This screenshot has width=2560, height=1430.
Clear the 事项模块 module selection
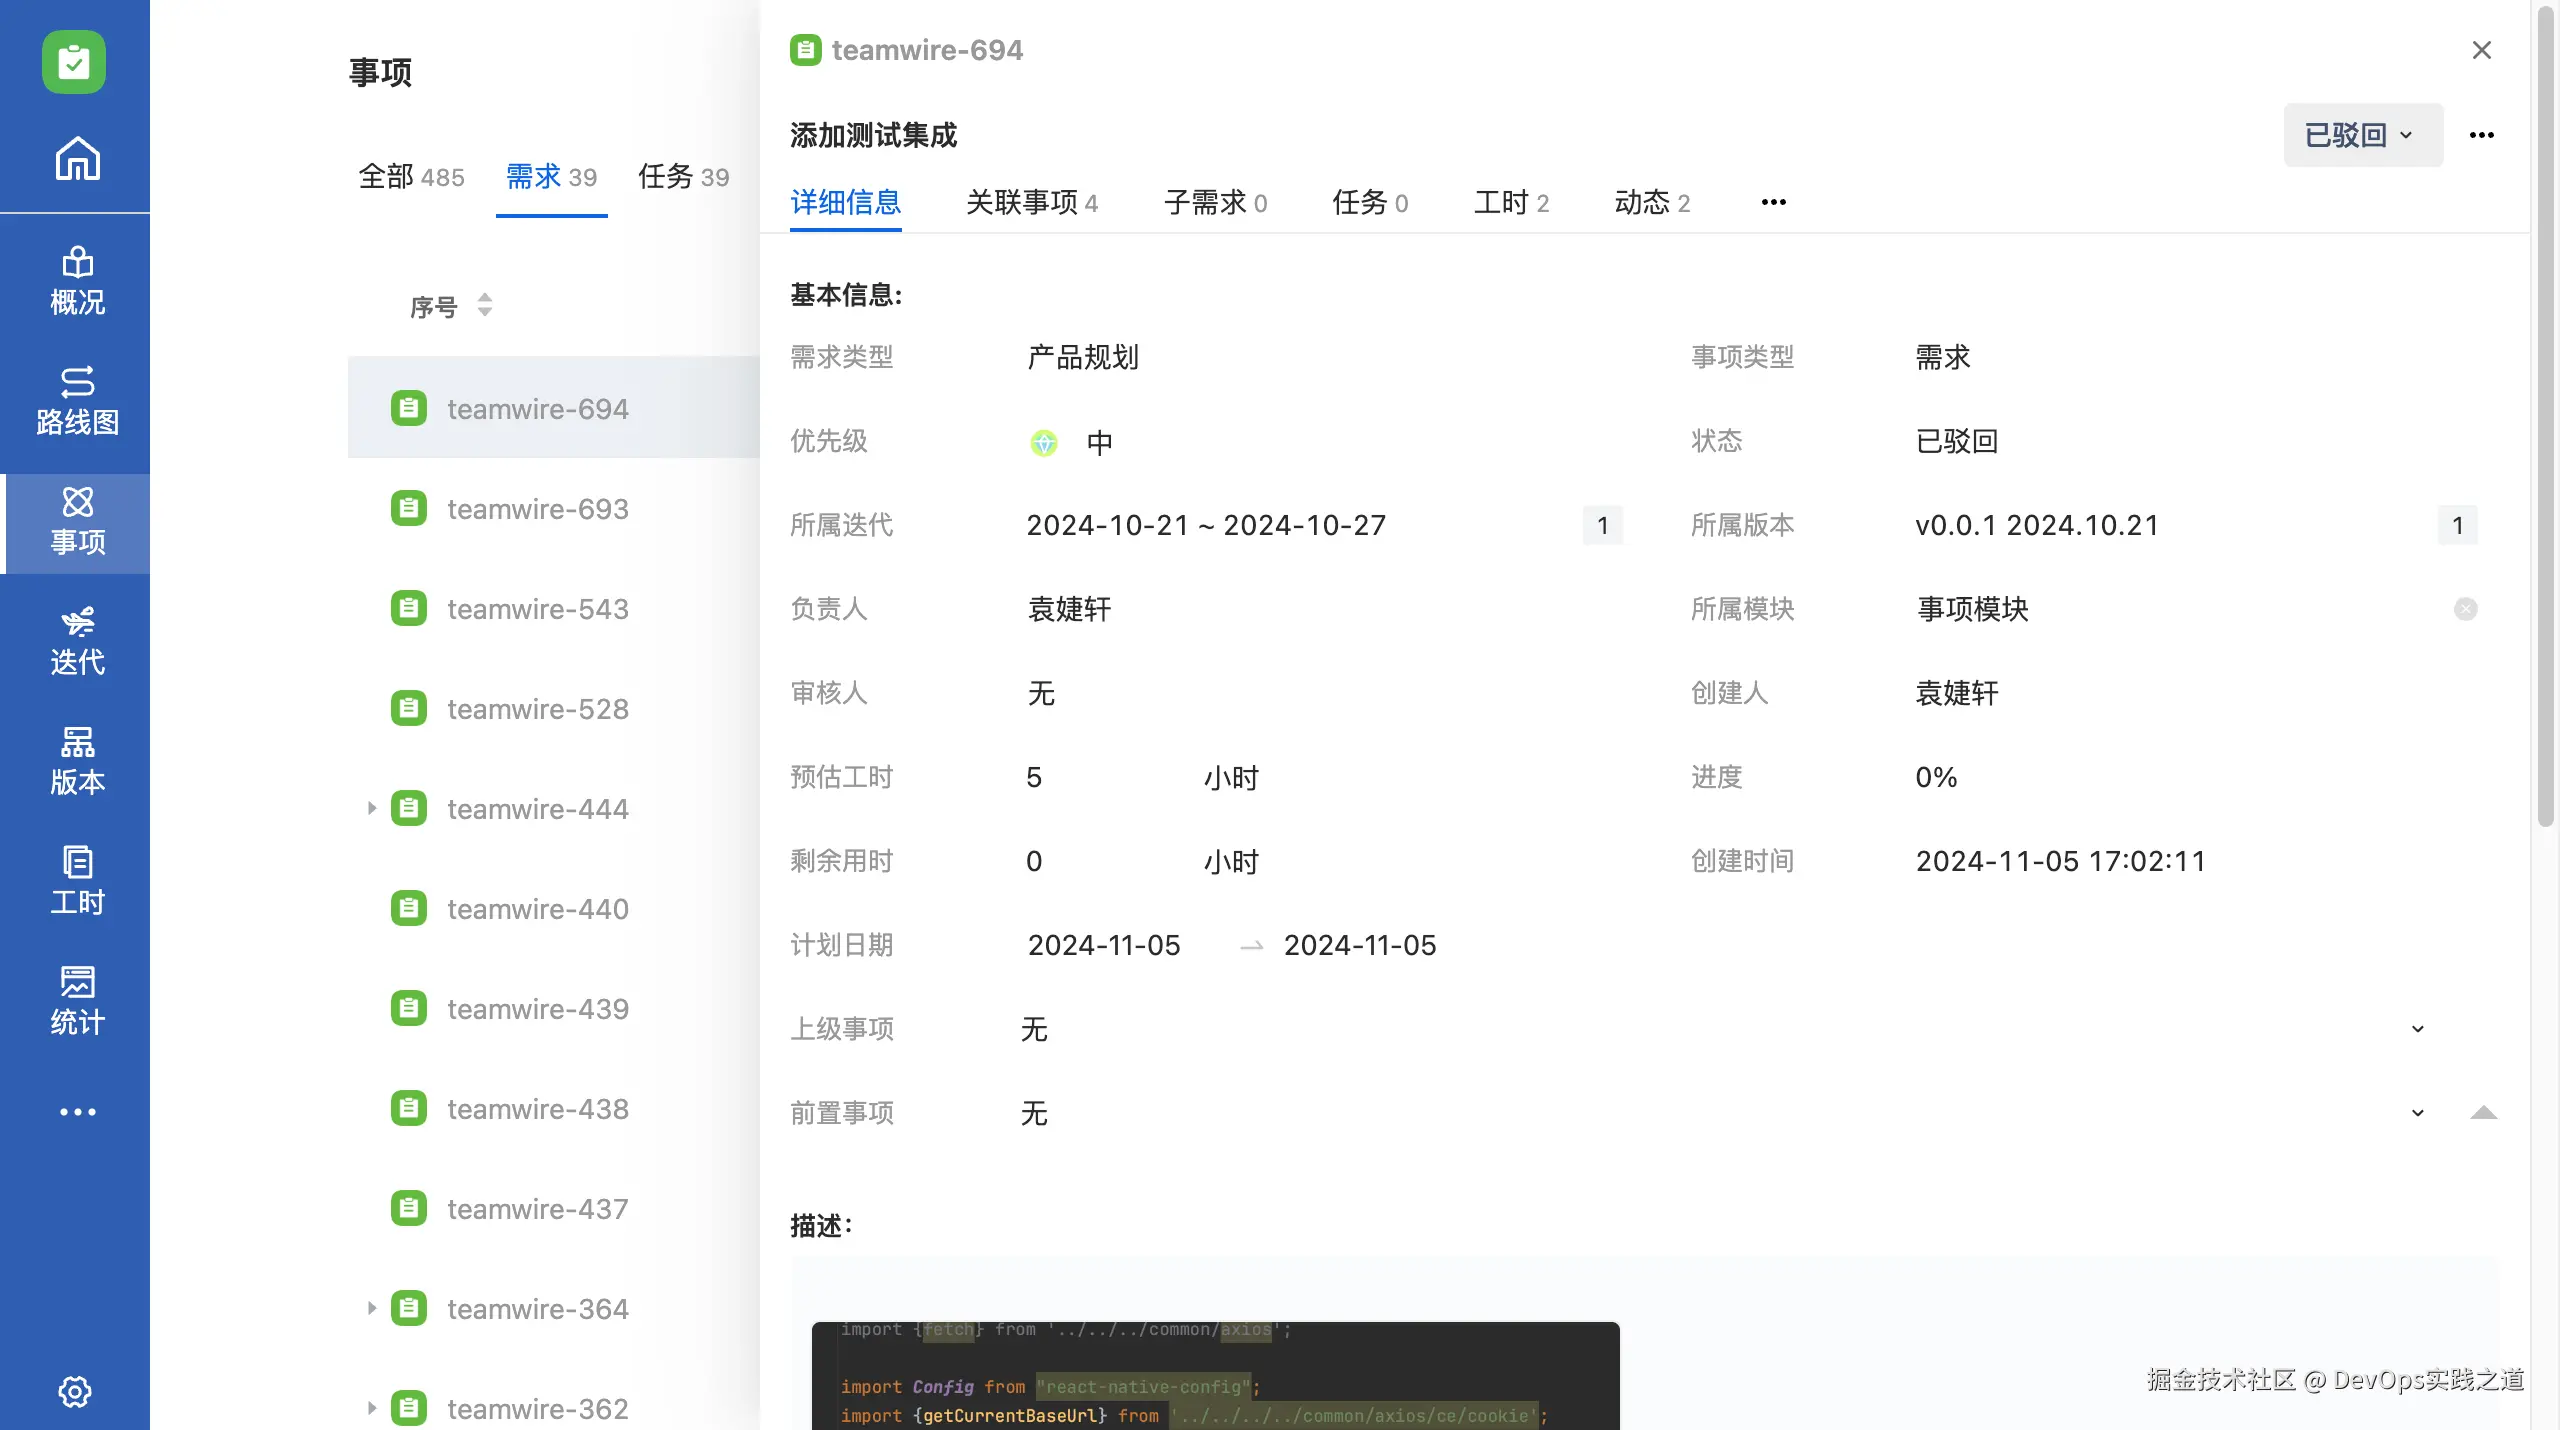click(x=2465, y=609)
